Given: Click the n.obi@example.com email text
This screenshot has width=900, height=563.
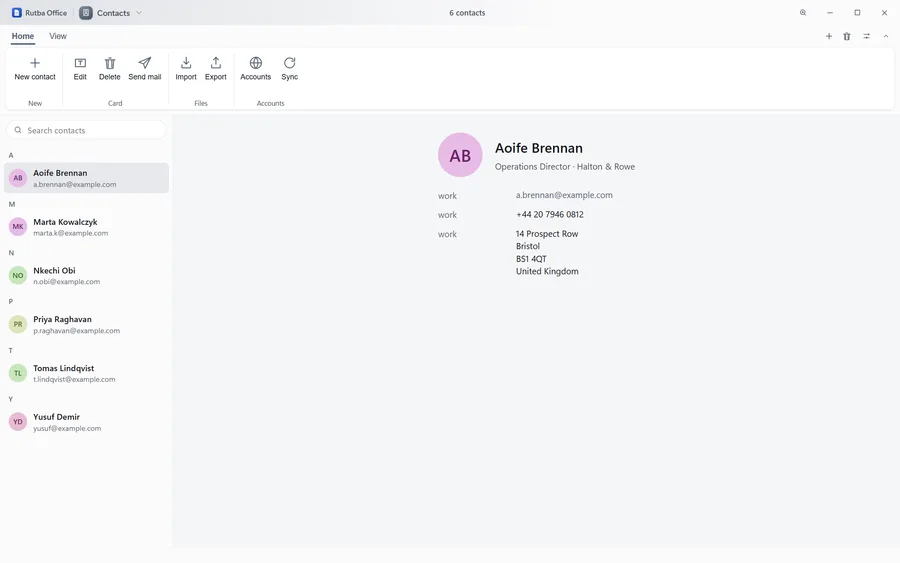Looking at the screenshot, I should tap(67, 282).
